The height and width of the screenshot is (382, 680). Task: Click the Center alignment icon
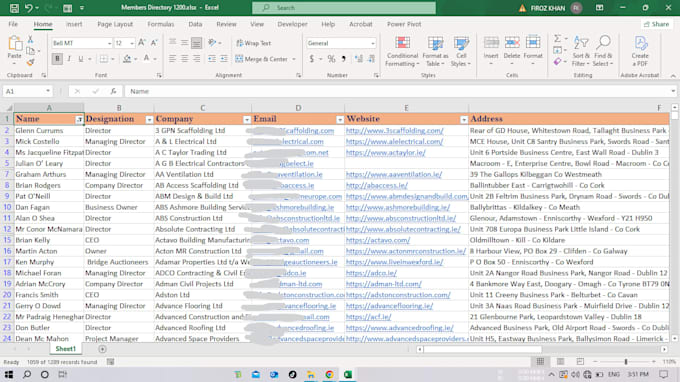185,59
